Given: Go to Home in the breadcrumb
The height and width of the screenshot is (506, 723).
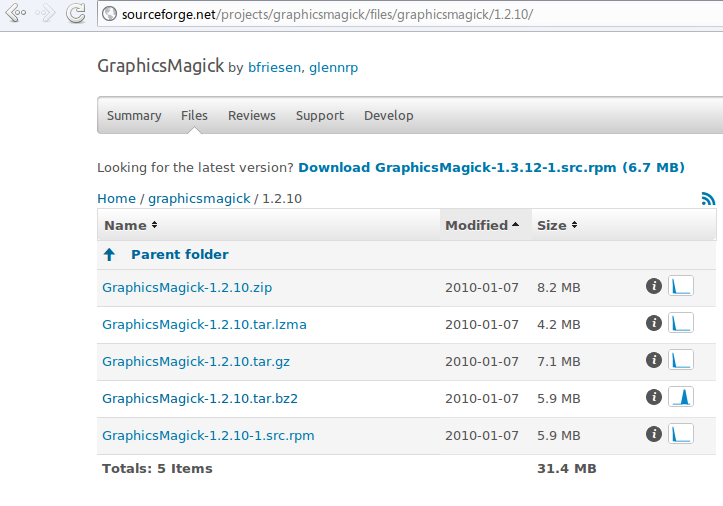Looking at the screenshot, I should click(x=117, y=198).
